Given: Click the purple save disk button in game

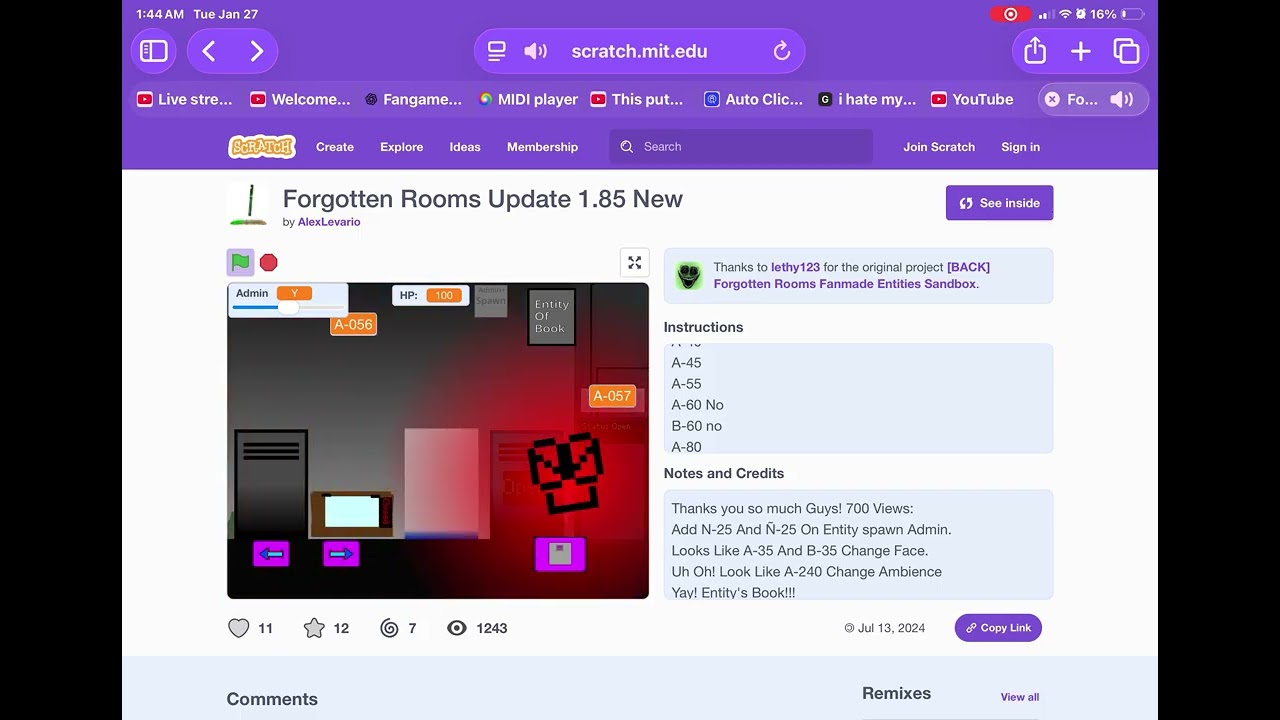Looking at the screenshot, I should (560, 554).
